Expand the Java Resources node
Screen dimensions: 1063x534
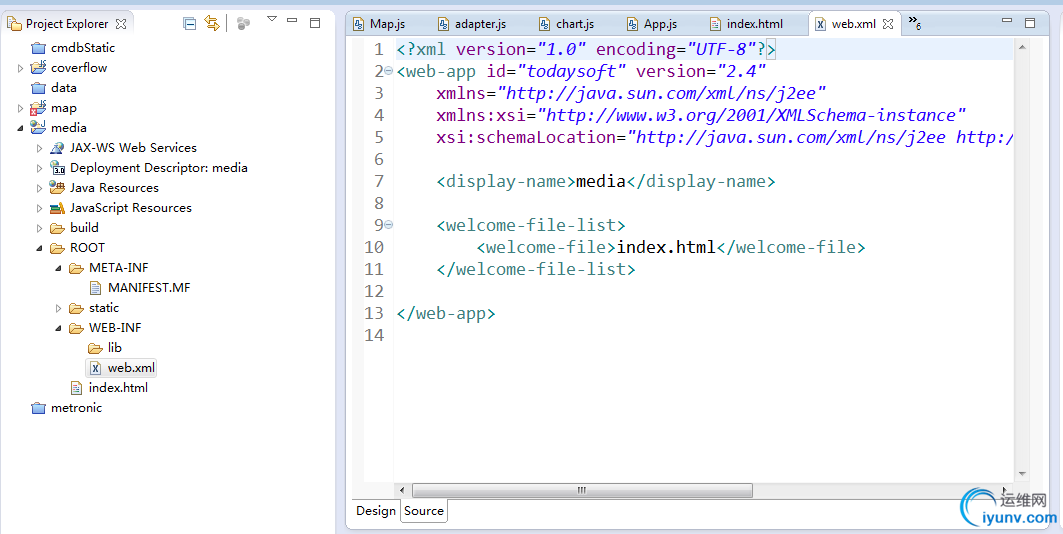tap(39, 188)
